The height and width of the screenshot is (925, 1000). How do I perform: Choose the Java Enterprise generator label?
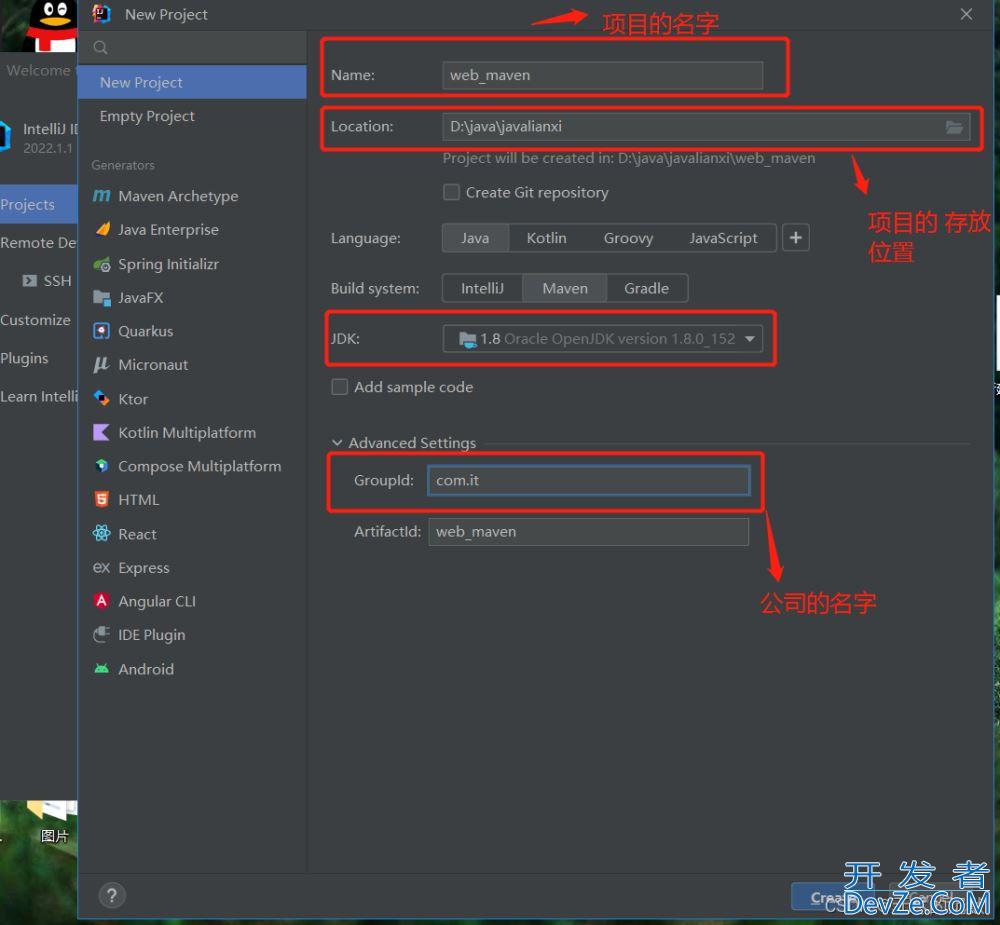[x=168, y=230]
